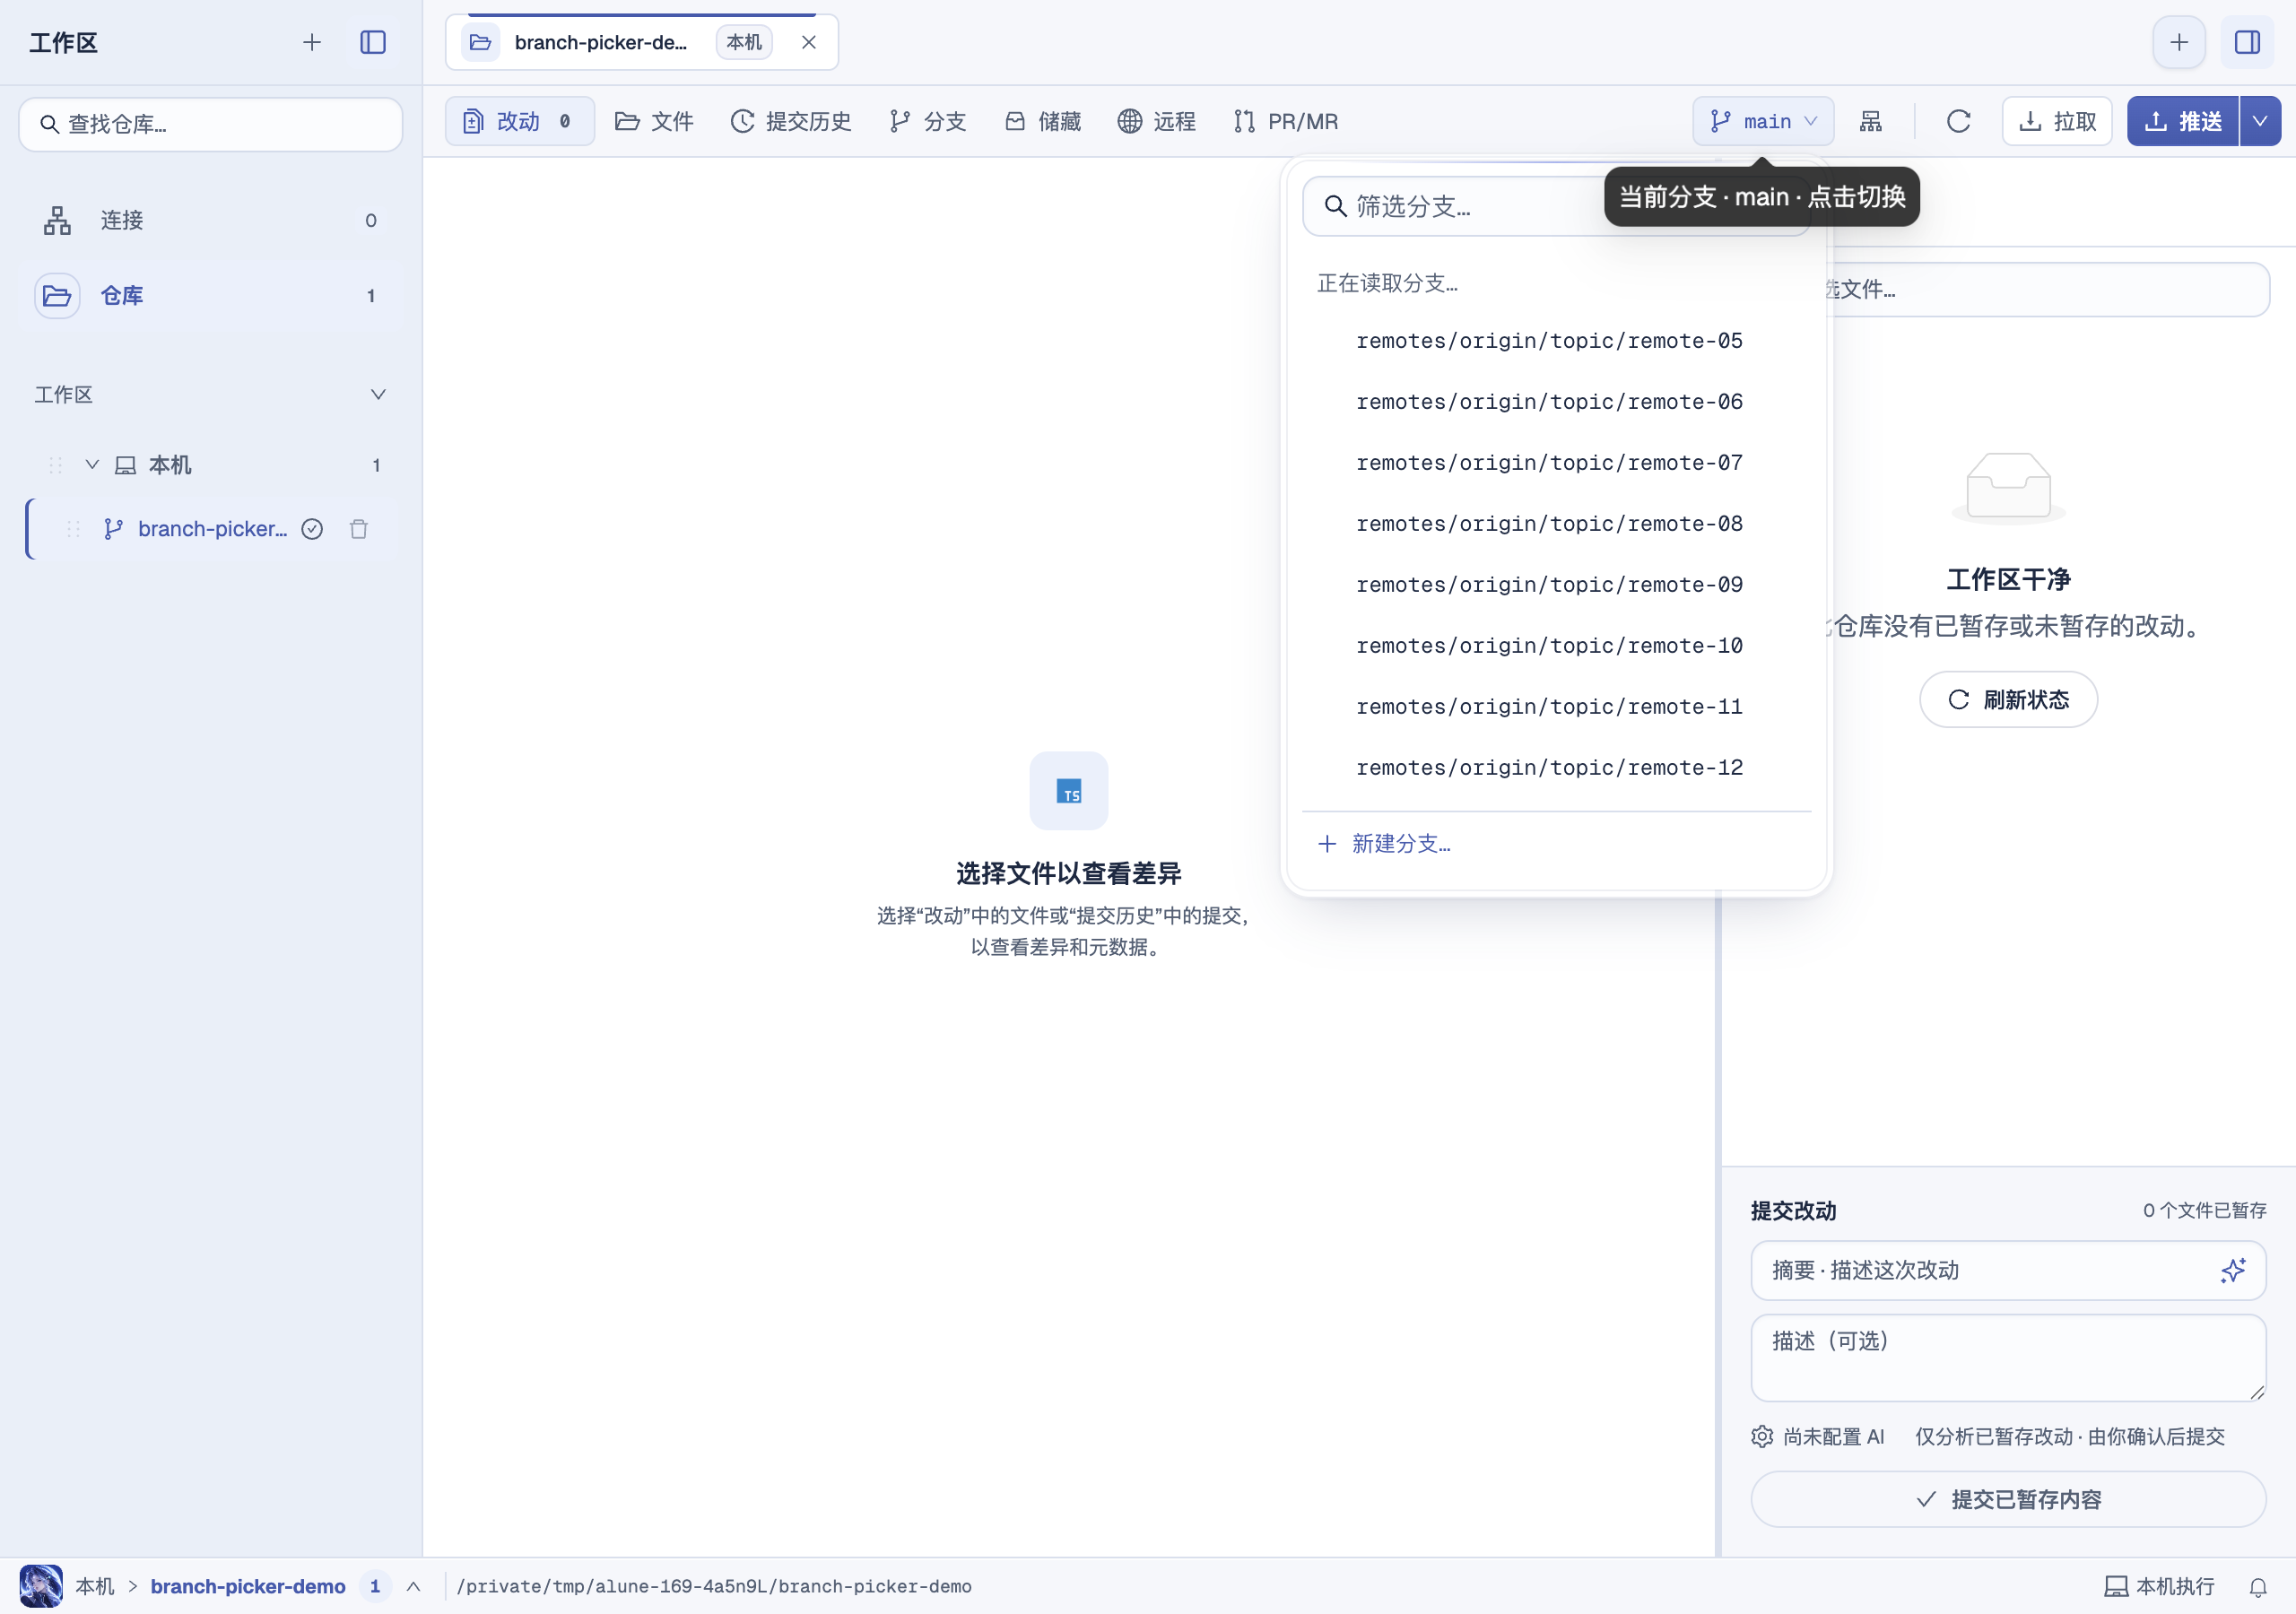Switch to the 提交历史 tab
Viewport: 2296px width, 1614px height.
pos(791,121)
